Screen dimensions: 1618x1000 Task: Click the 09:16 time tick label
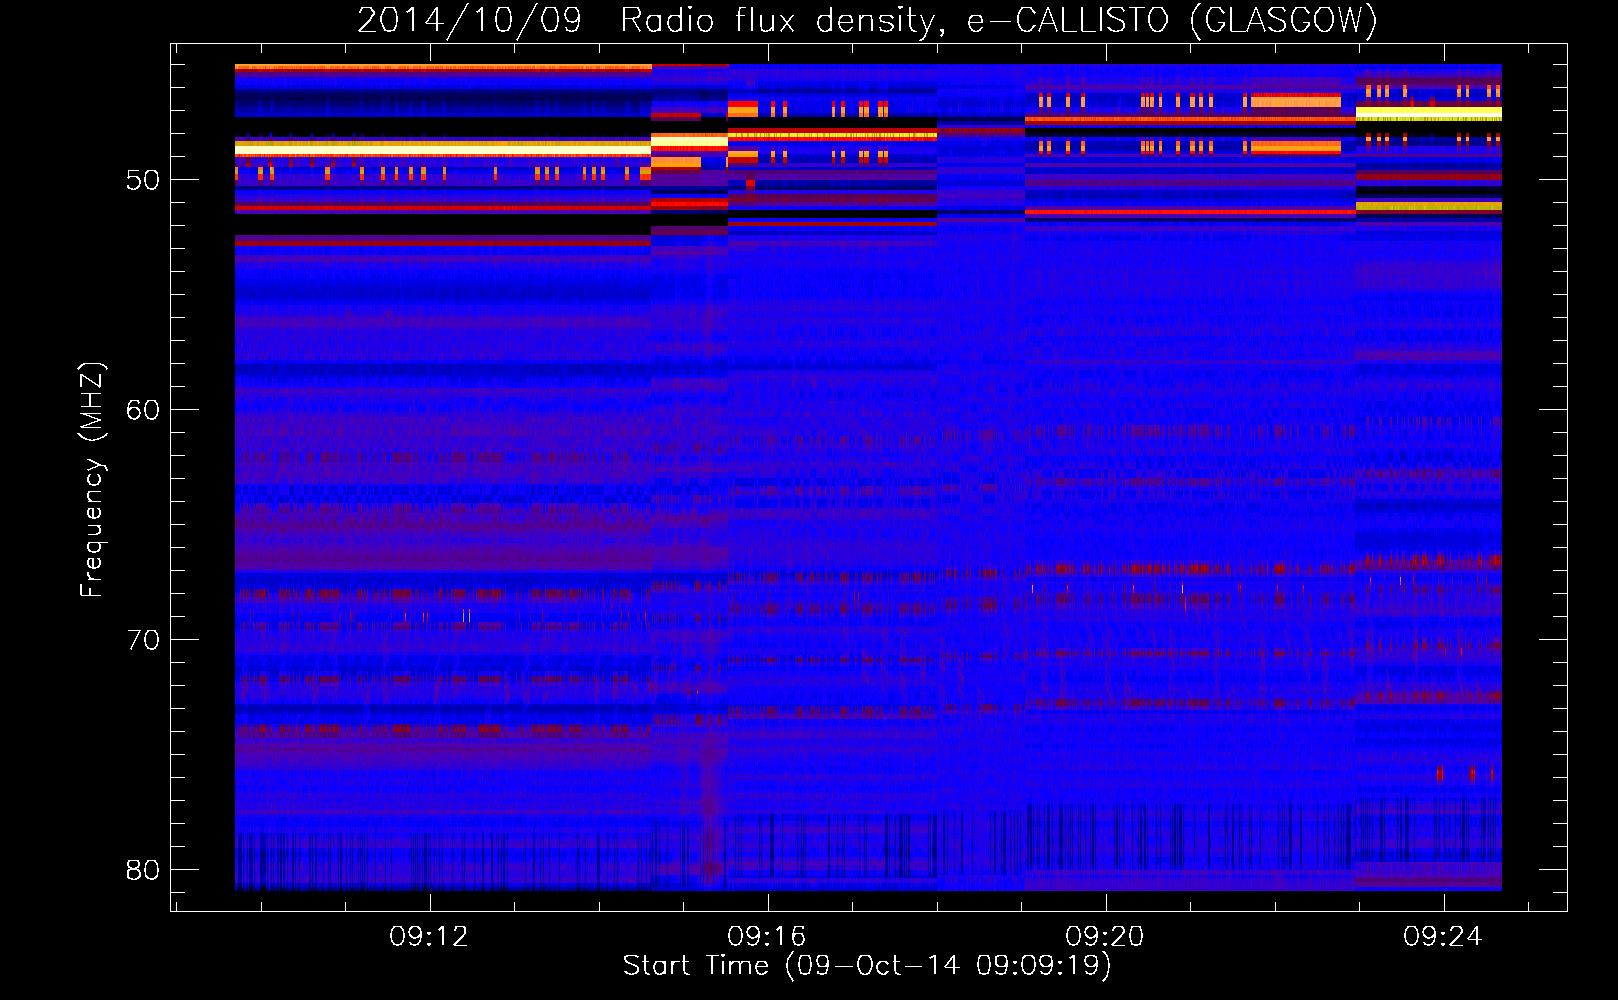[767, 937]
